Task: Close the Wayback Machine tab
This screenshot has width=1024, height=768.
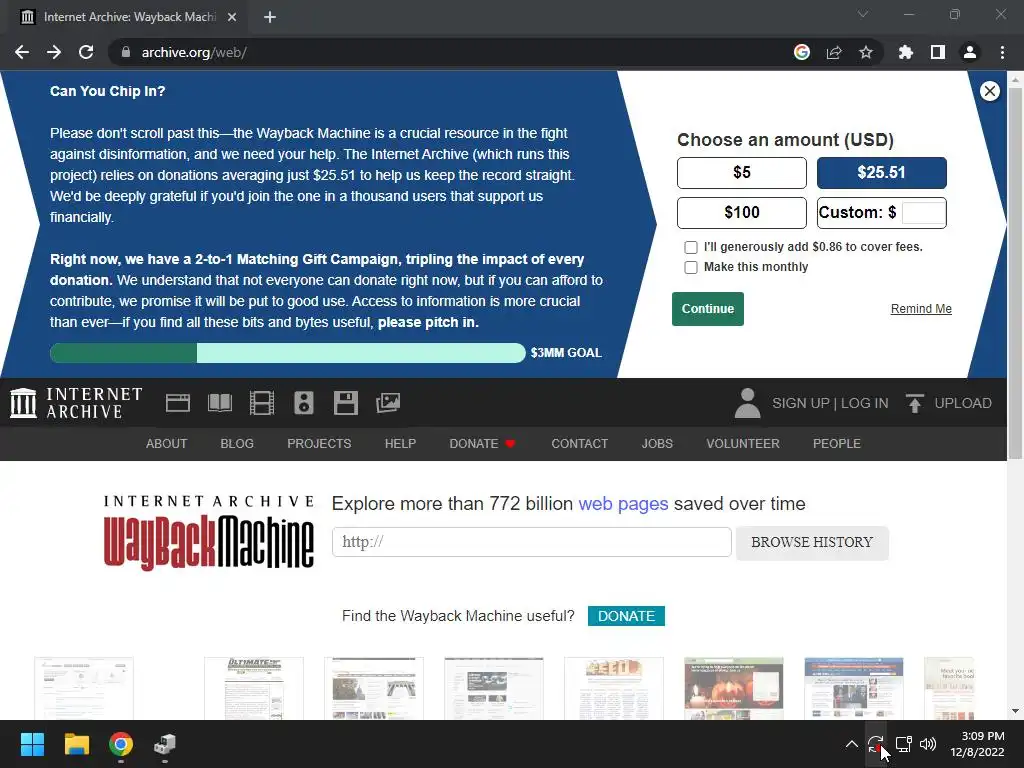Action: (x=232, y=17)
